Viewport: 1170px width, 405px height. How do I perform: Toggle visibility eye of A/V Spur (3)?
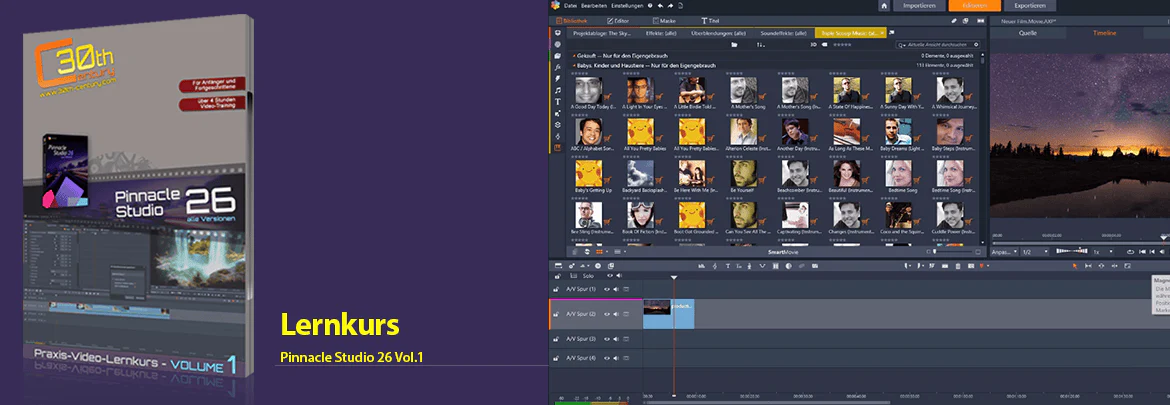point(607,339)
